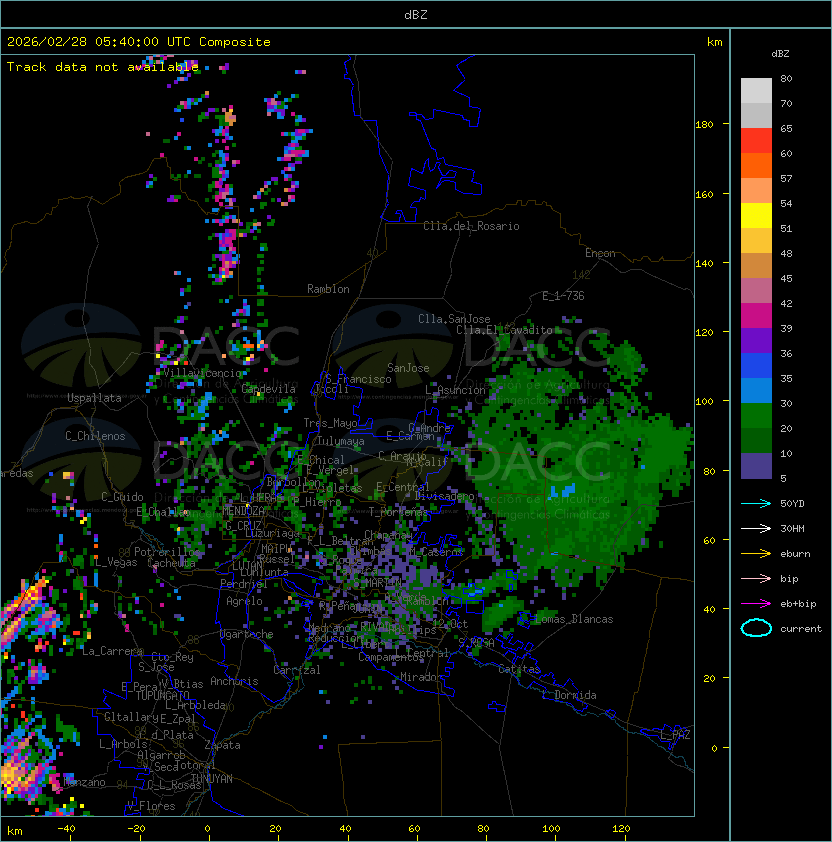
Task: Click the white 30HM arrow in legend
Action: click(x=756, y=528)
